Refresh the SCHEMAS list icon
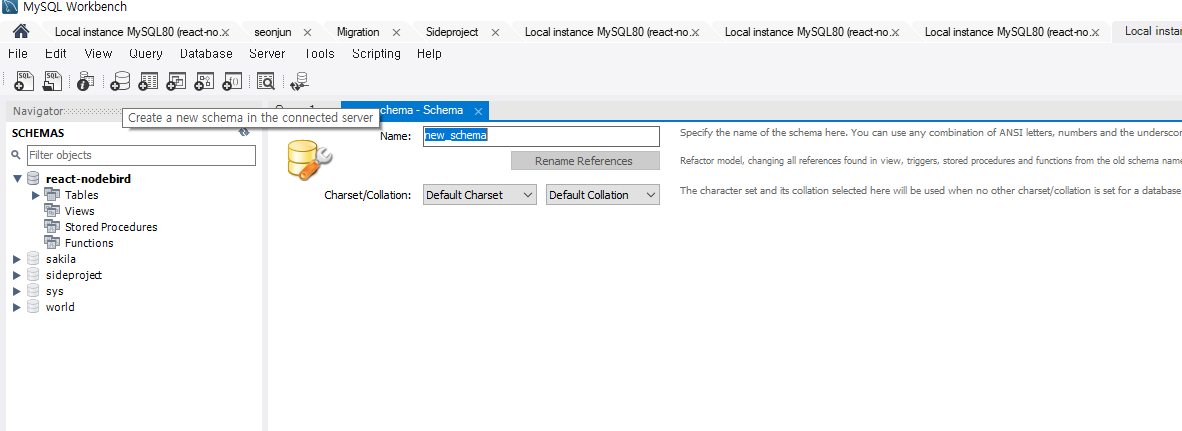1182x431 pixels. pos(244,132)
